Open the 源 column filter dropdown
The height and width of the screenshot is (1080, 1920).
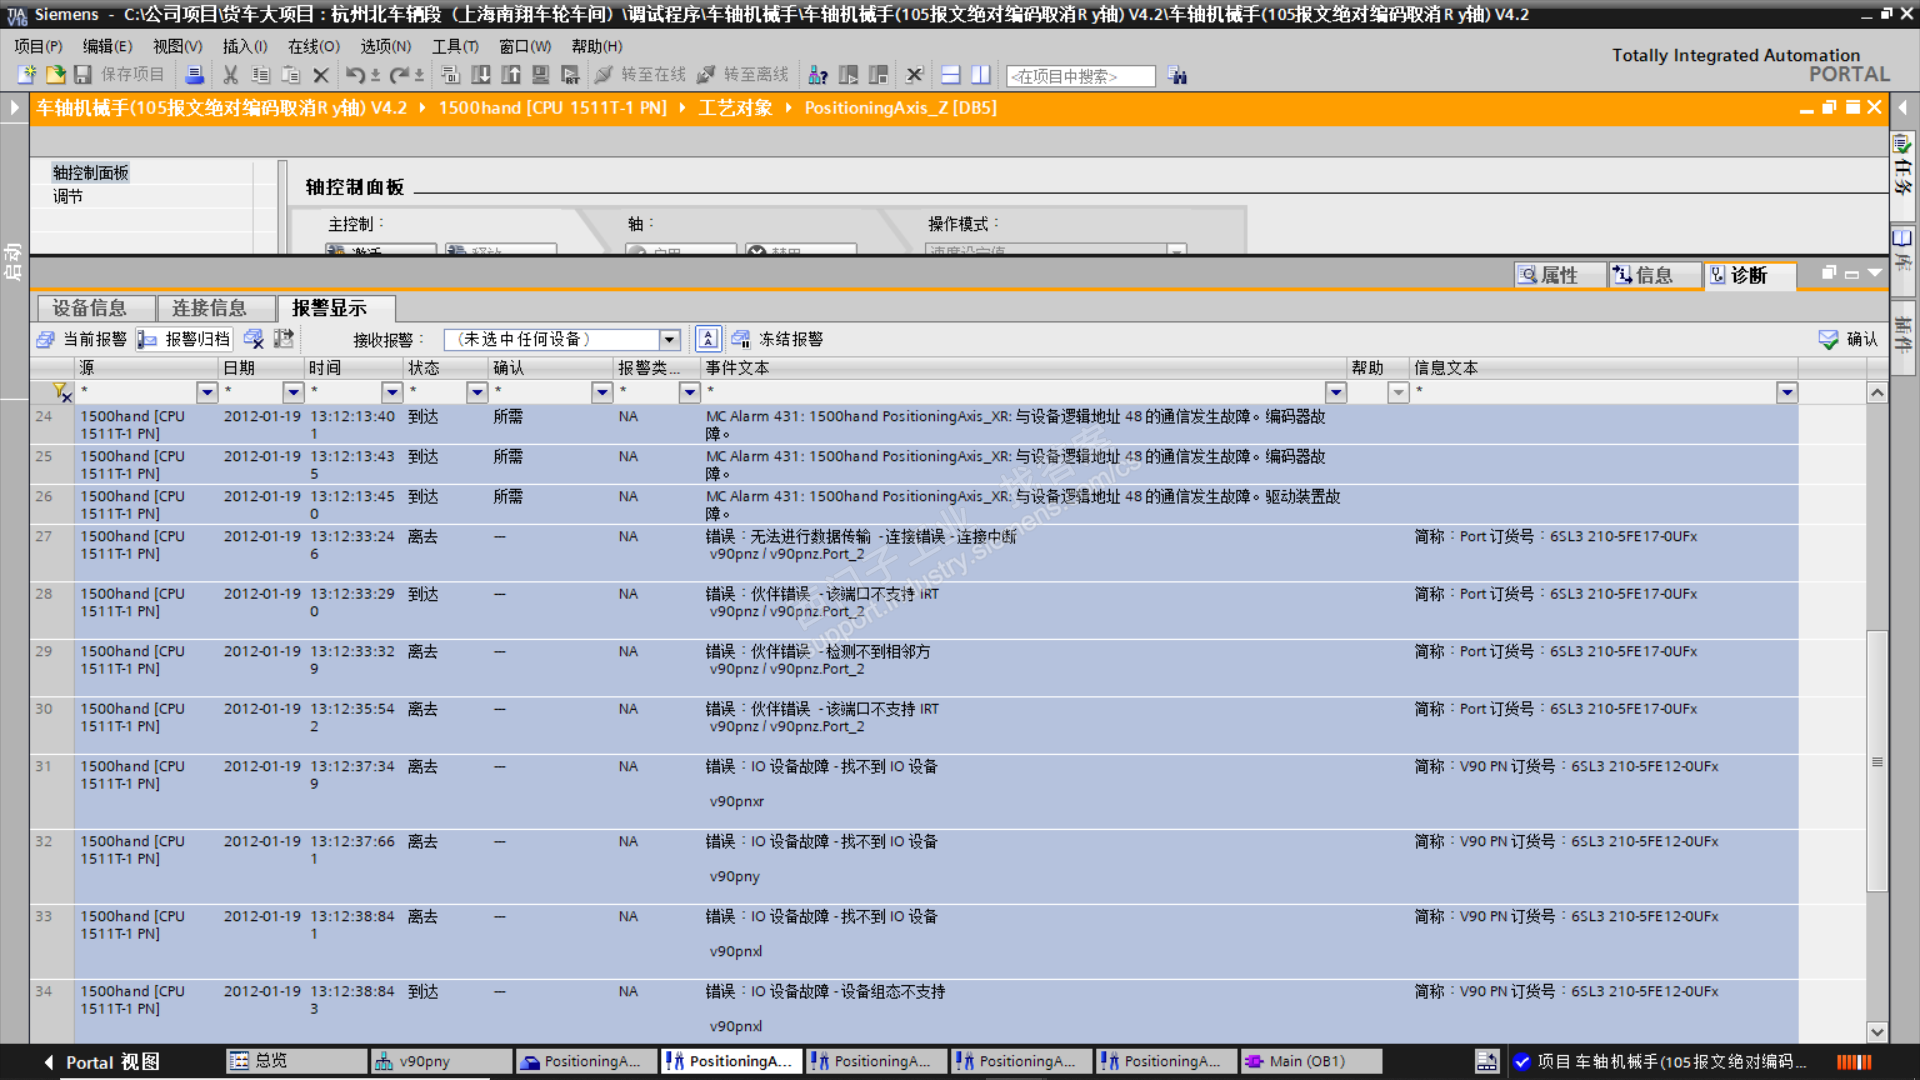pos(207,392)
